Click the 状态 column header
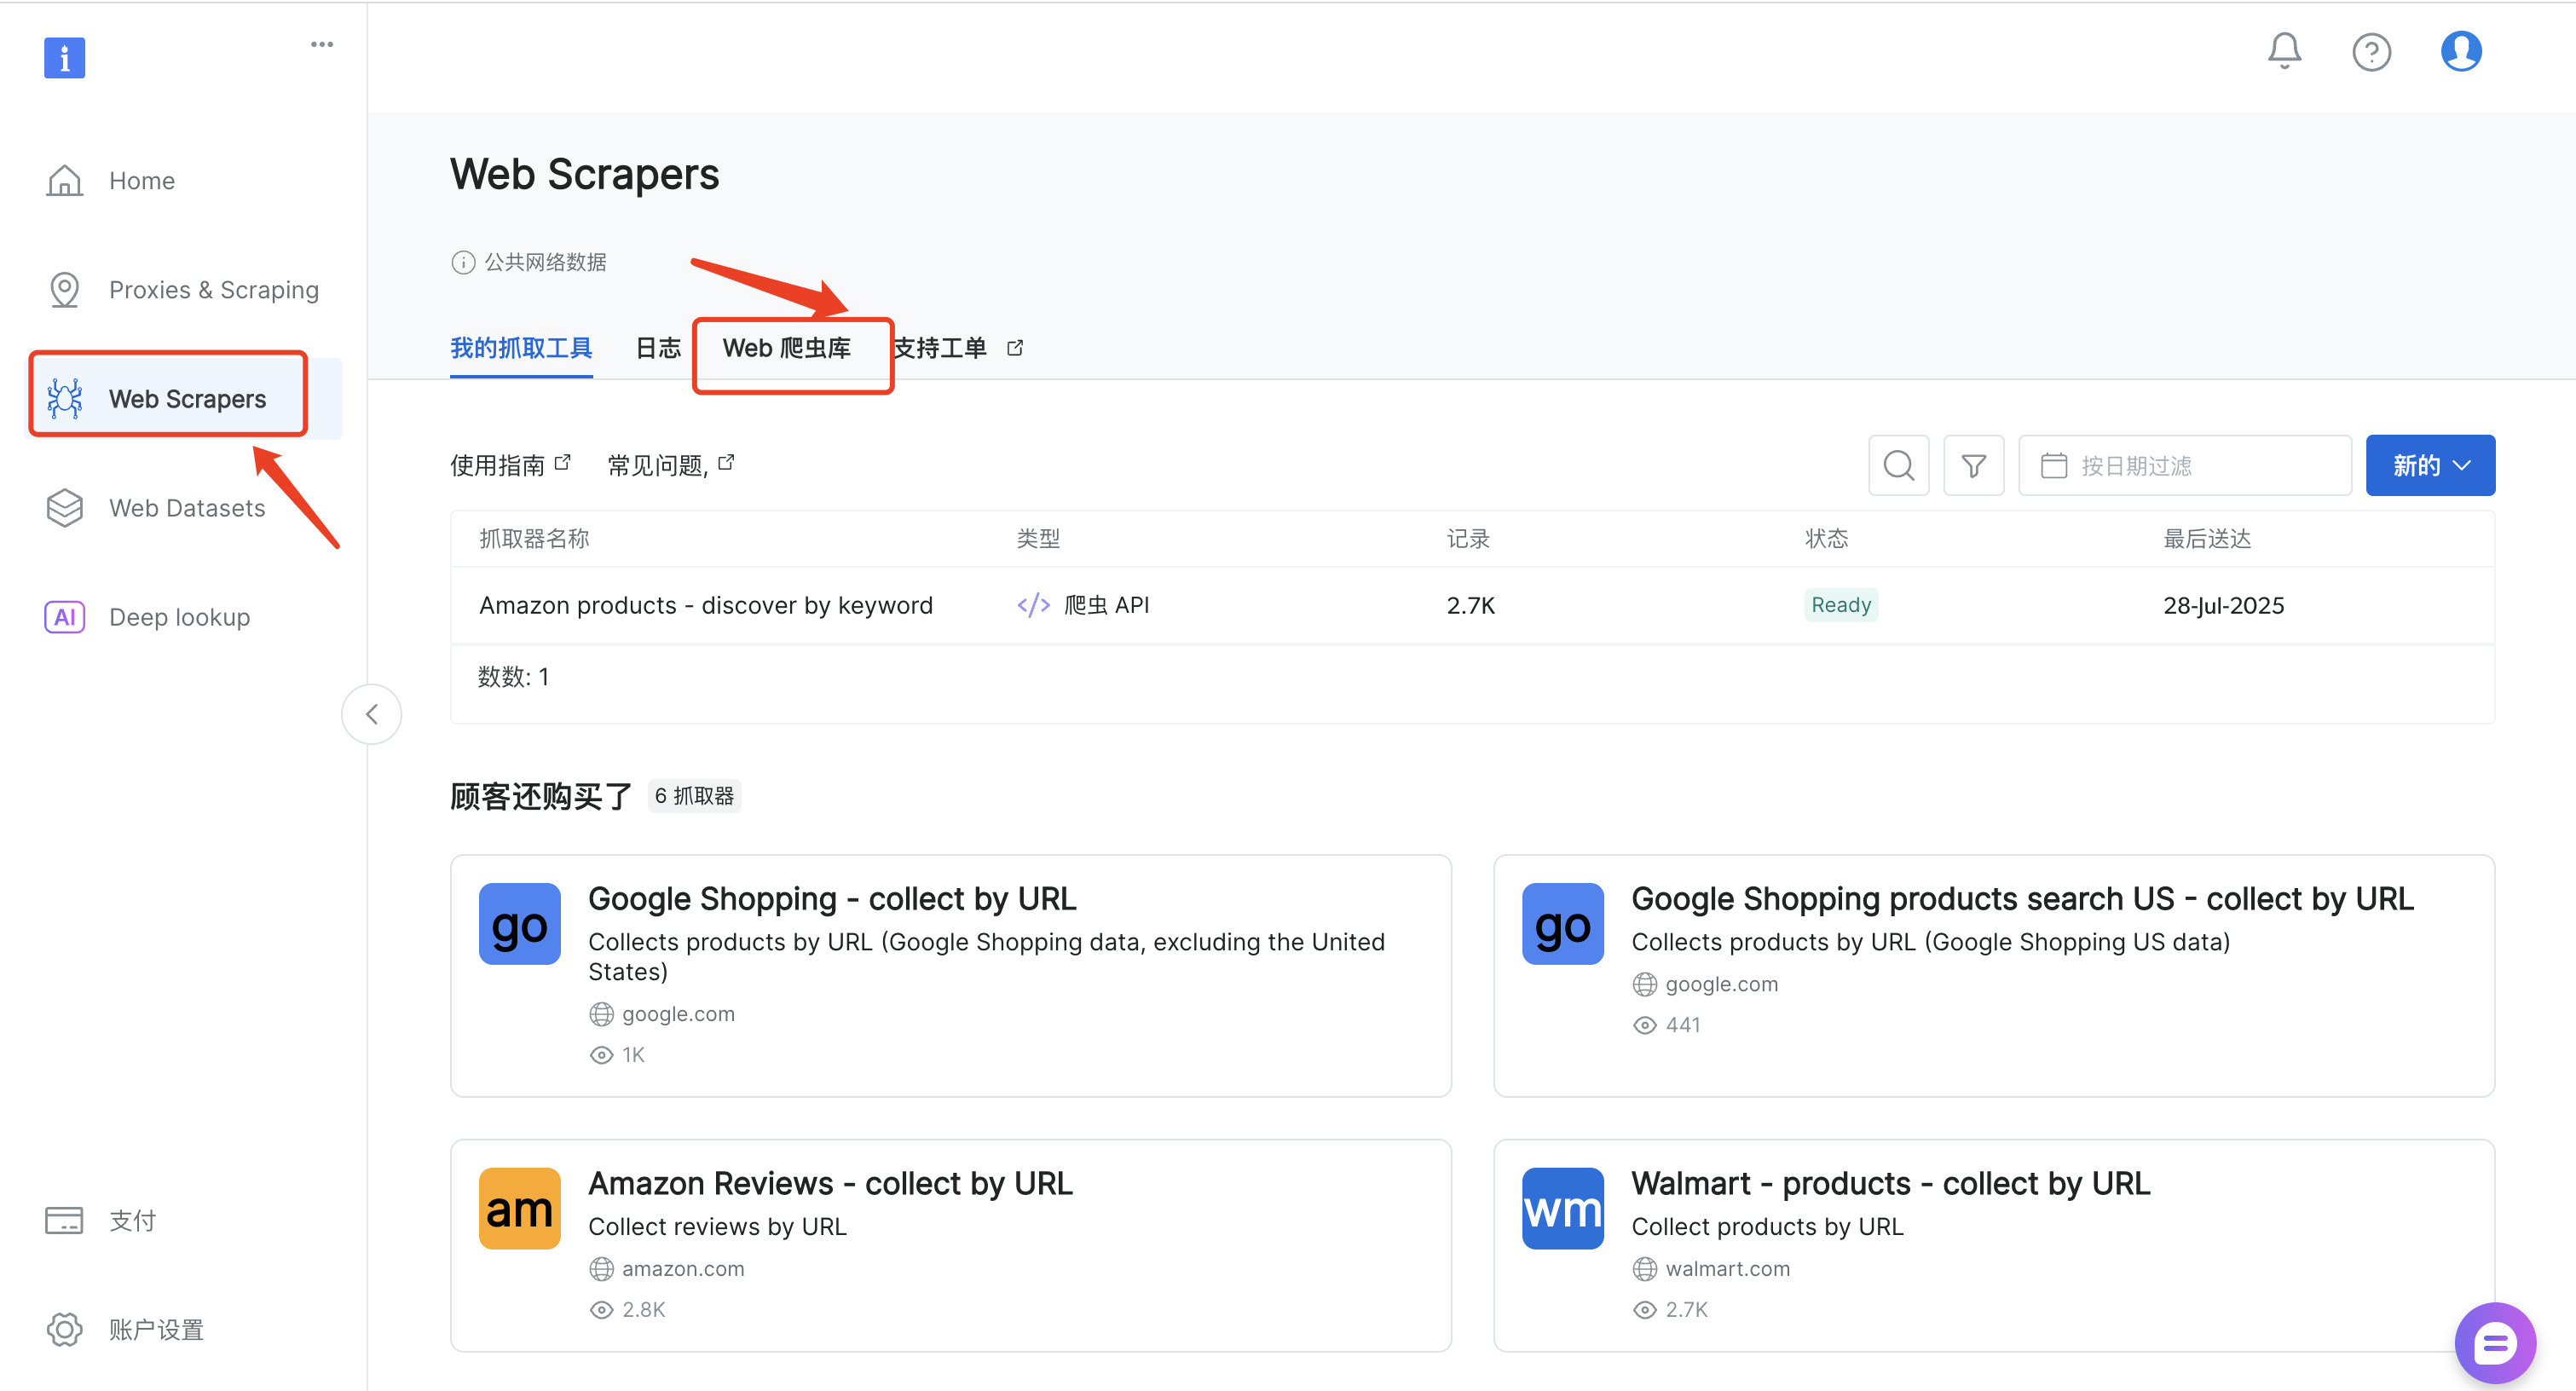This screenshot has width=2576, height=1391. 1826,538
